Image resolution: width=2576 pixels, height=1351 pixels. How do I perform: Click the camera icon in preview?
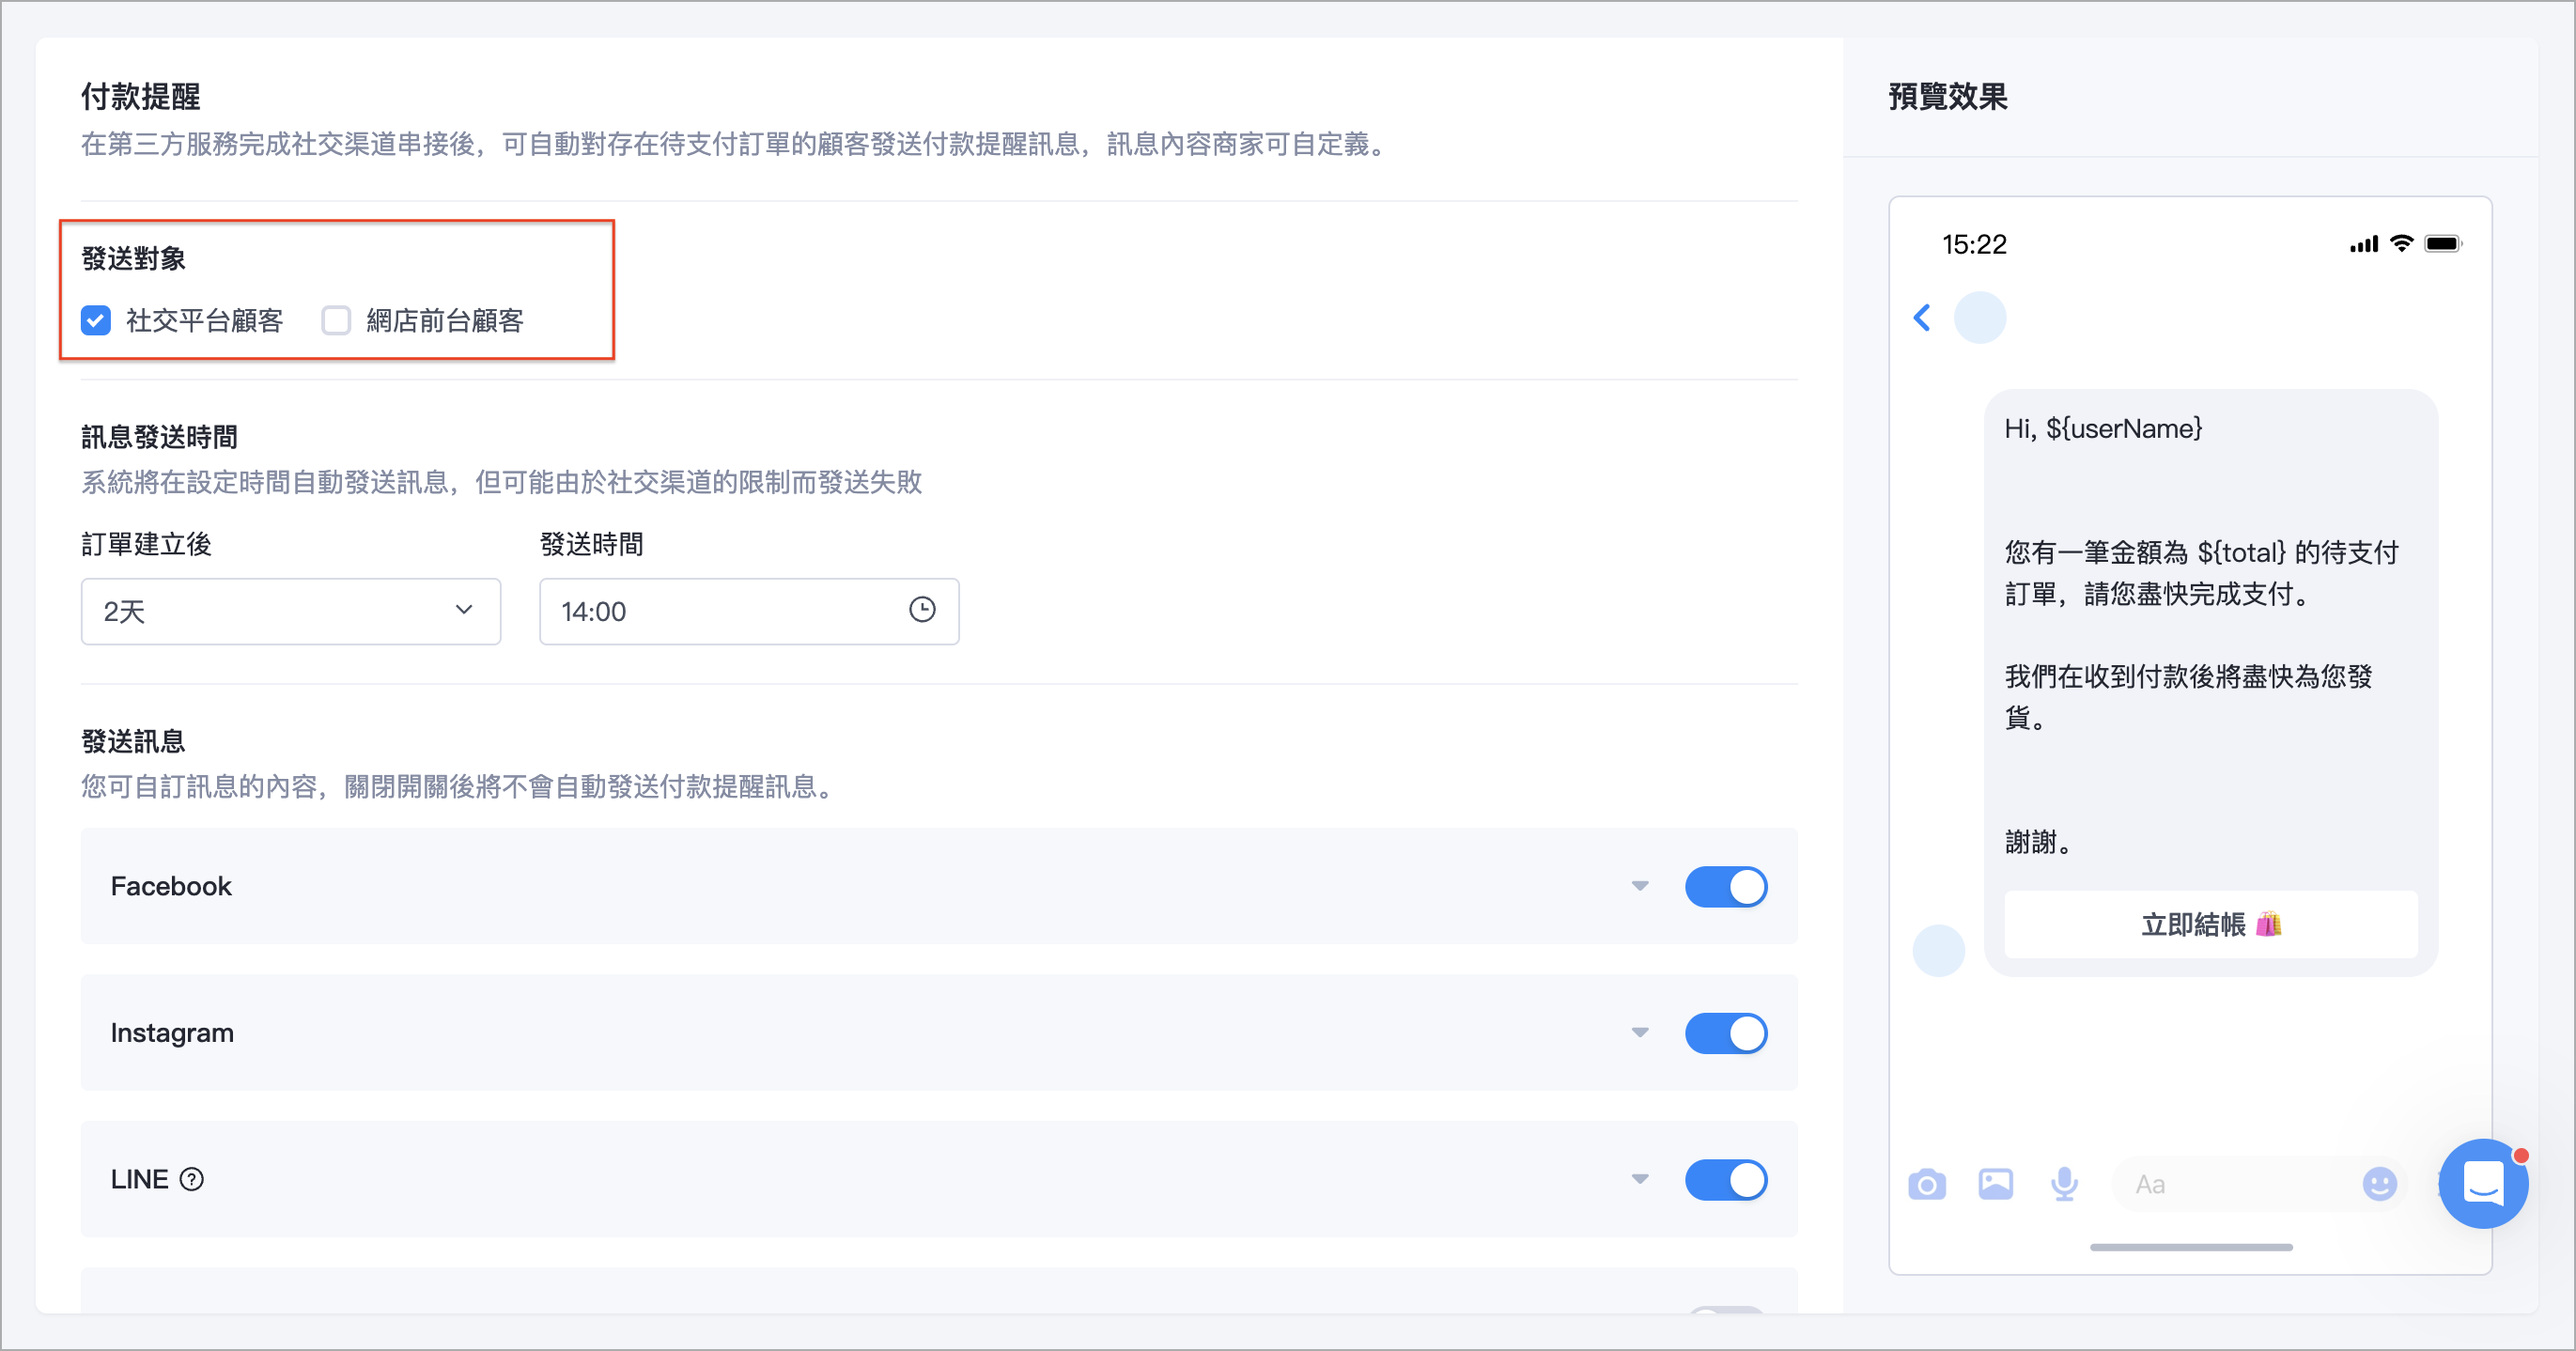point(1926,1185)
